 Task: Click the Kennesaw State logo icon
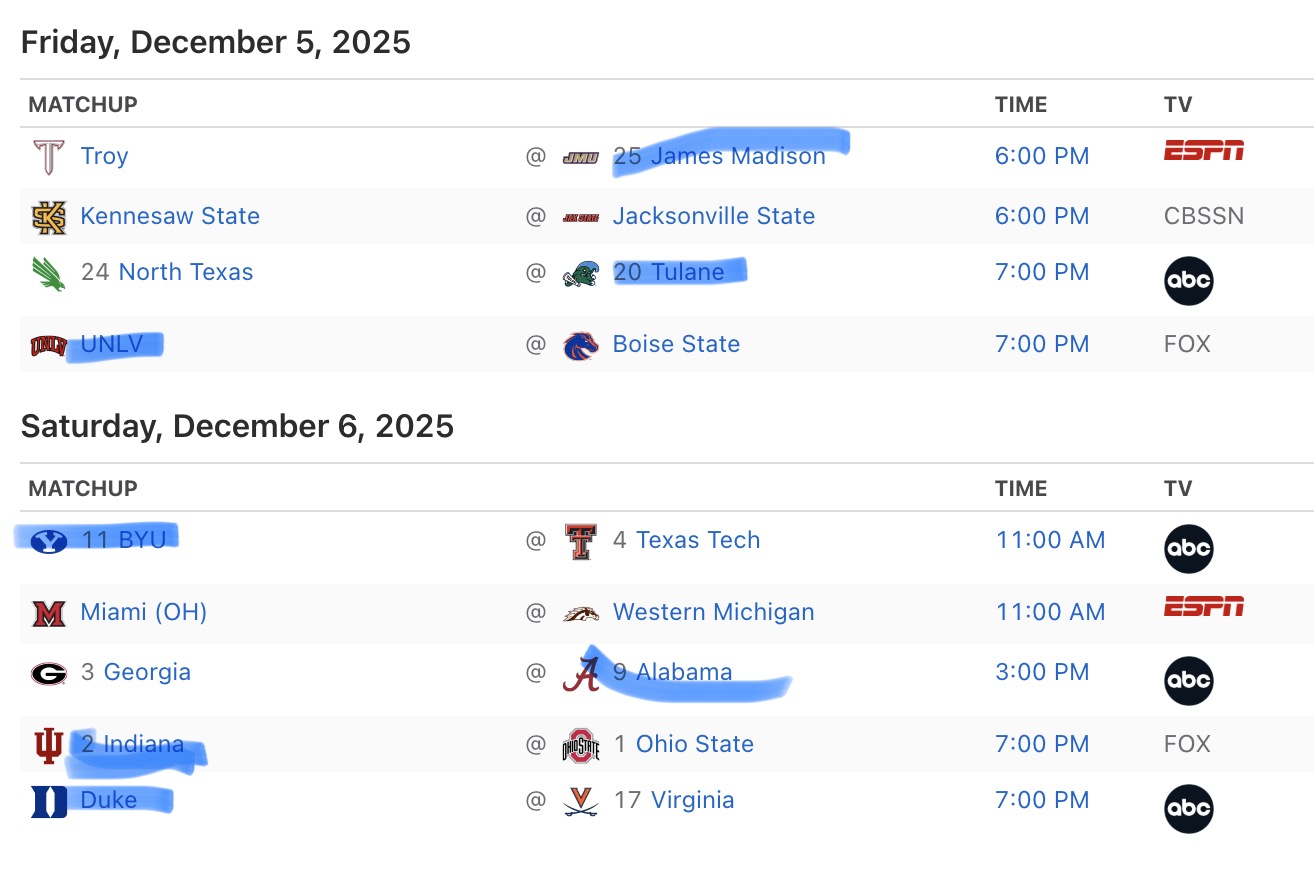pyautogui.click(x=48, y=216)
